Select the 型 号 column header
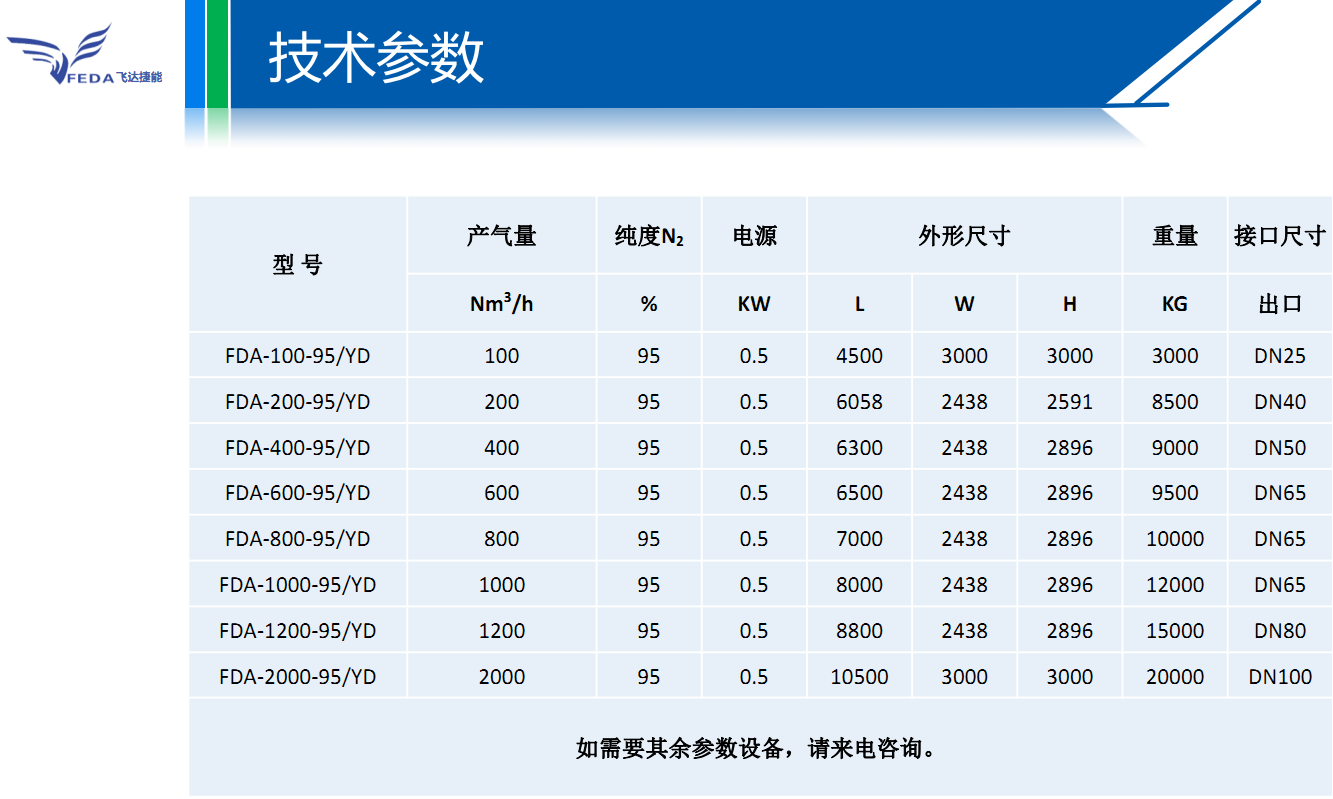1333x799 pixels. (x=298, y=265)
